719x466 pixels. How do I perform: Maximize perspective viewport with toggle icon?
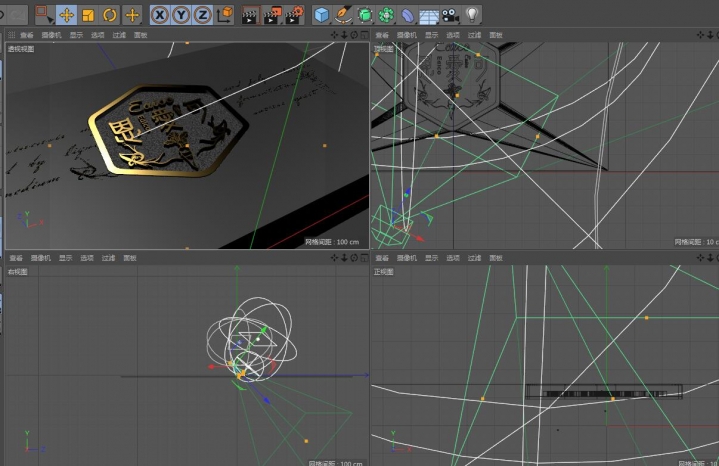pos(363,35)
